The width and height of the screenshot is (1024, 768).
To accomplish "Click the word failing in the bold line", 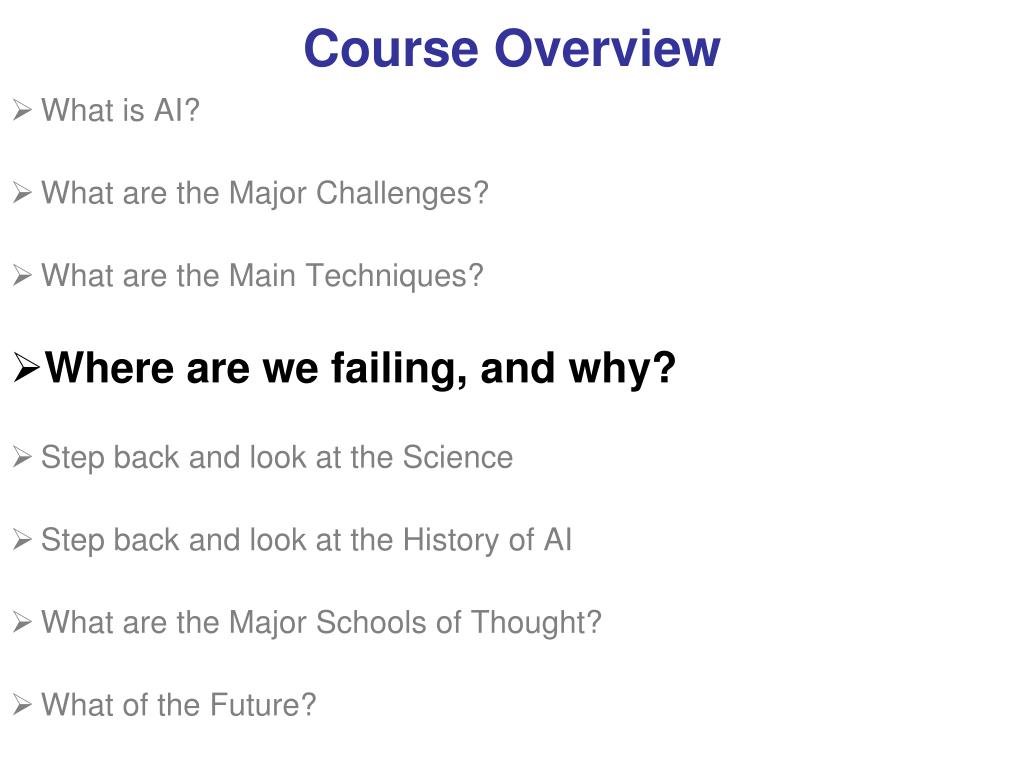I will (399, 369).
